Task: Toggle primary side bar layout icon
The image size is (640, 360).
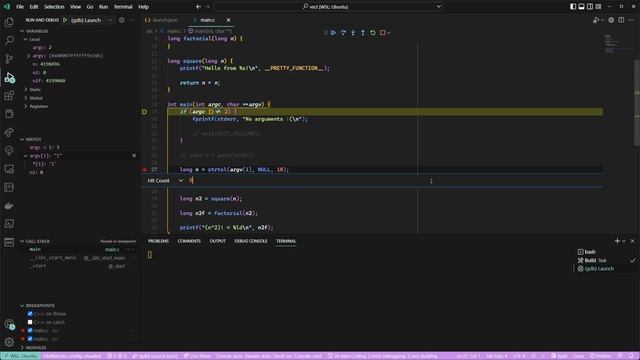Action: (573, 7)
